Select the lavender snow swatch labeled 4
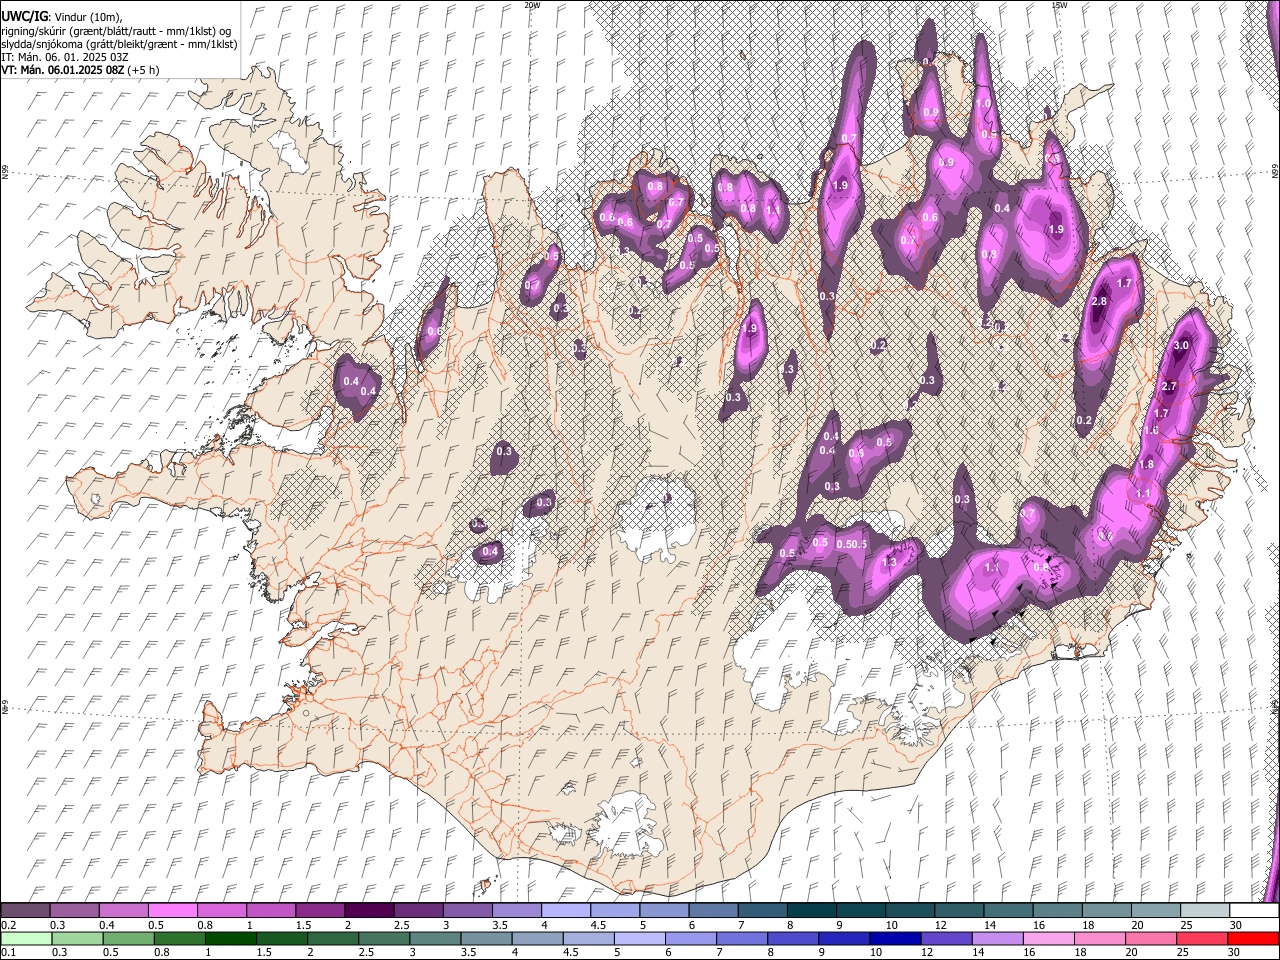The image size is (1280, 960). pyautogui.click(x=565, y=911)
